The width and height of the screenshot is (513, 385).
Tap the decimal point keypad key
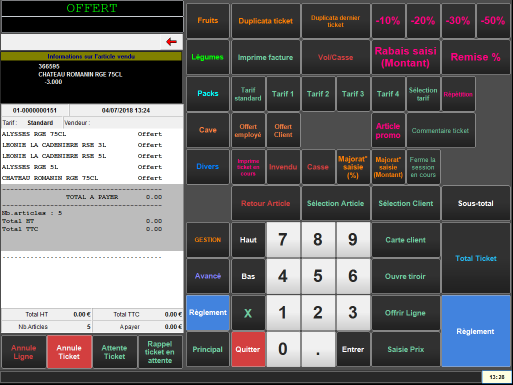pos(318,349)
